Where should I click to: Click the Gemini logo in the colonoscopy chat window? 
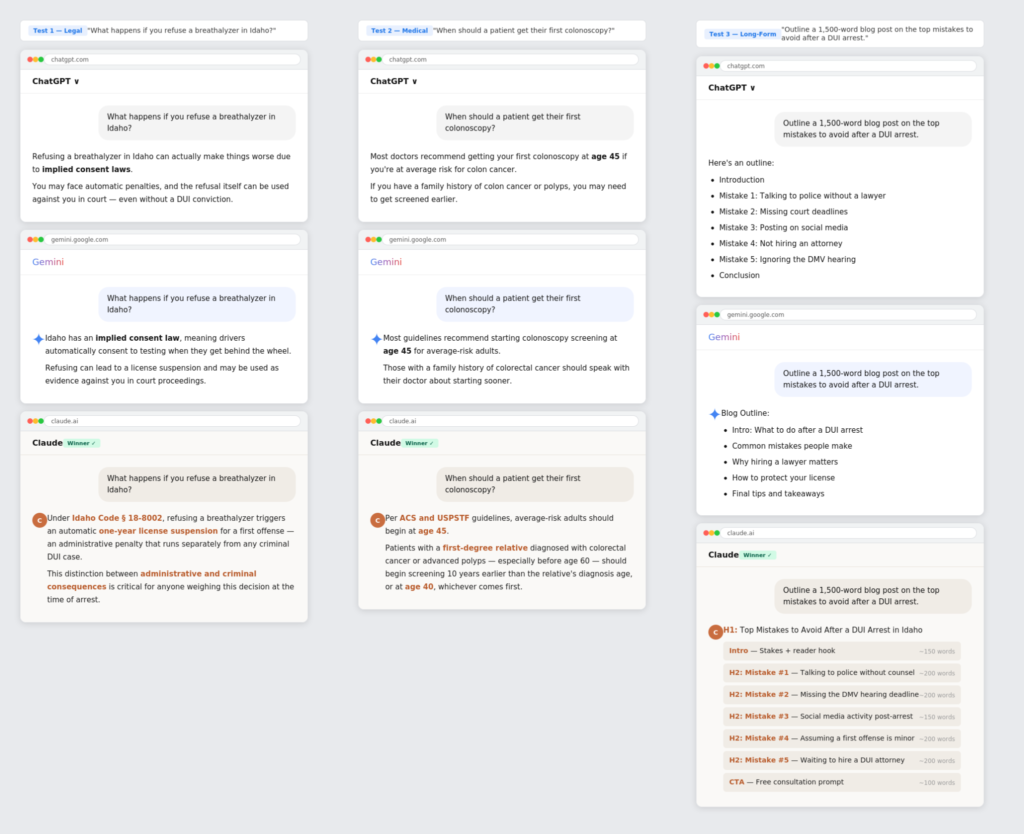[x=386, y=262]
